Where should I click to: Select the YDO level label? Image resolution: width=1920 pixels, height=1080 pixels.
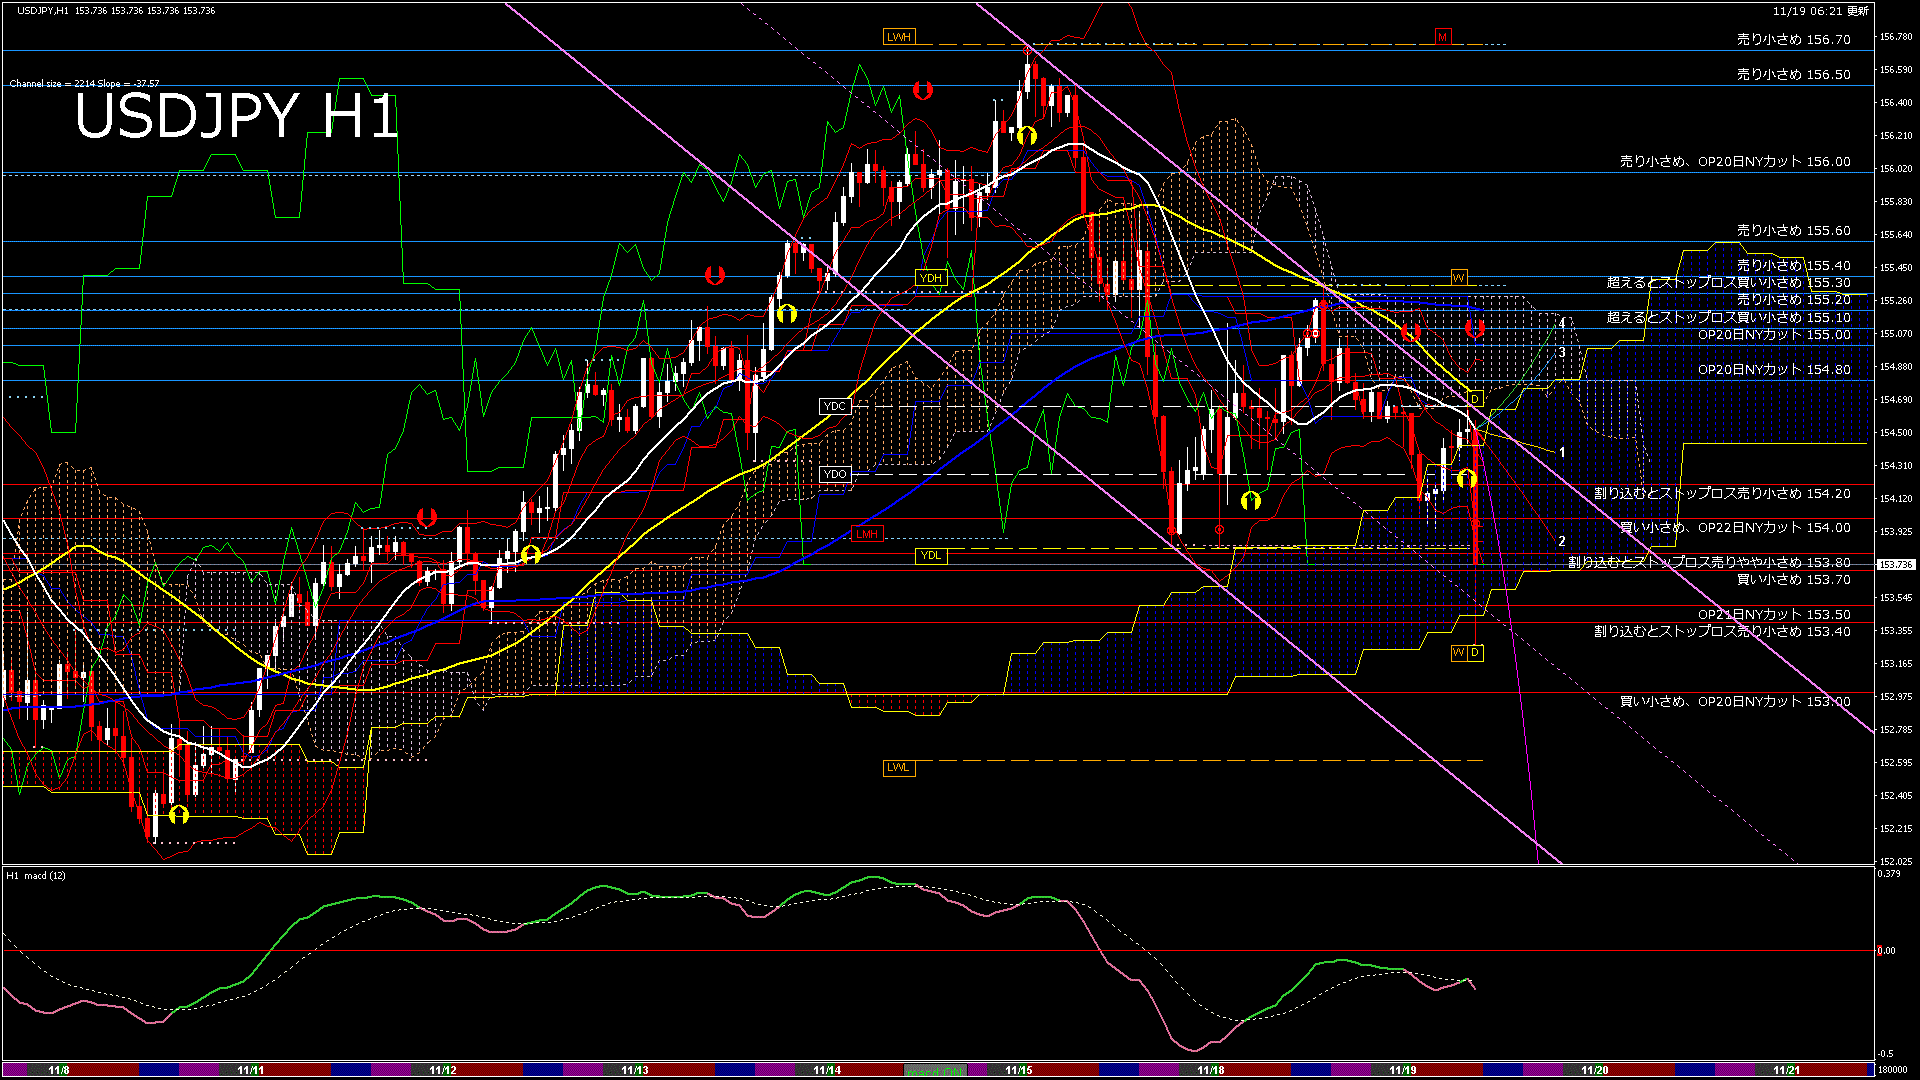click(835, 474)
